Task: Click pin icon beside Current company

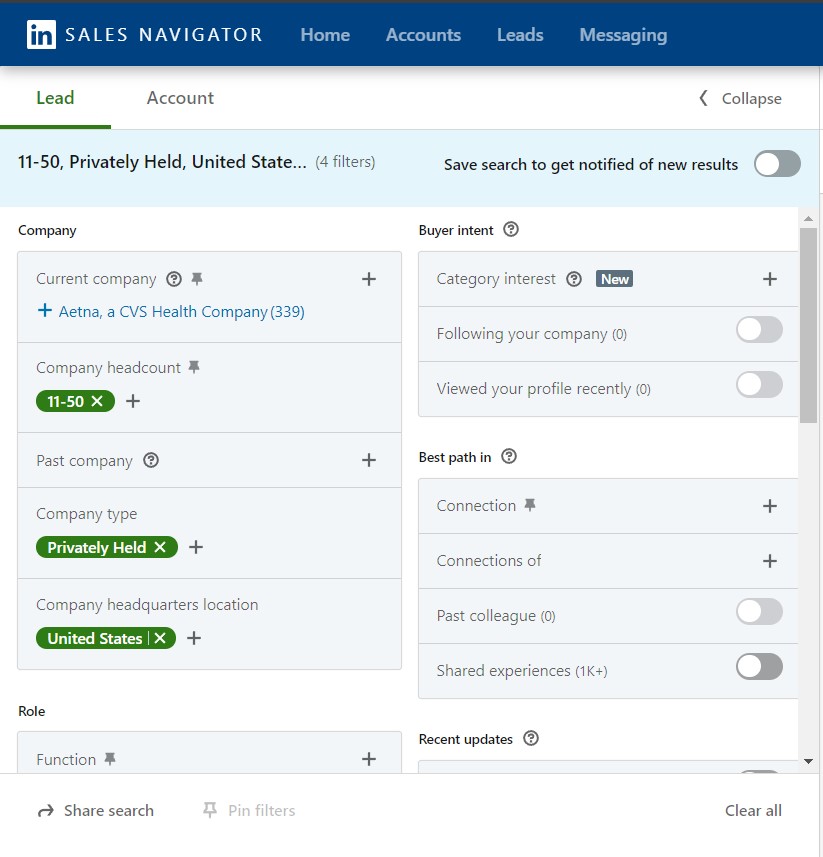Action: pyautogui.click(x=197, y=279)
